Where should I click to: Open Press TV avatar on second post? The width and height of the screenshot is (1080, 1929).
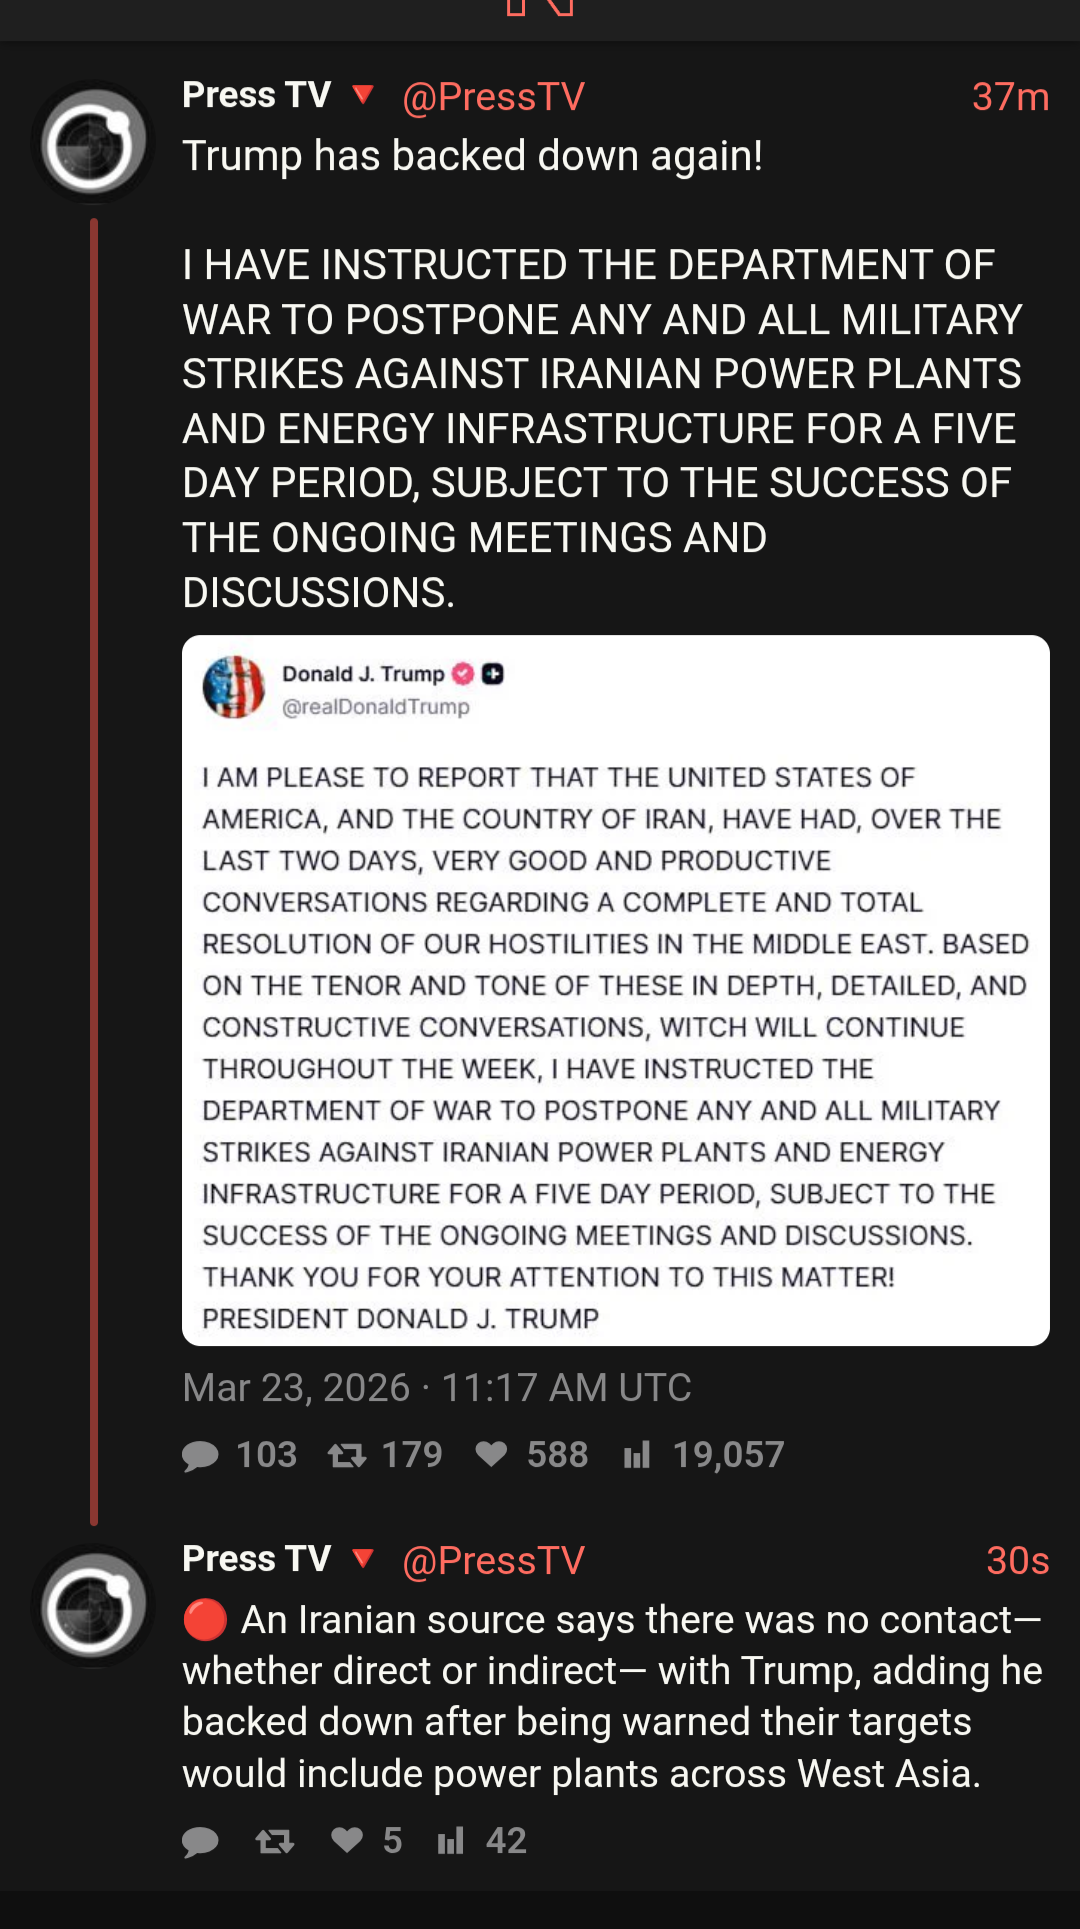(94, 1606)
